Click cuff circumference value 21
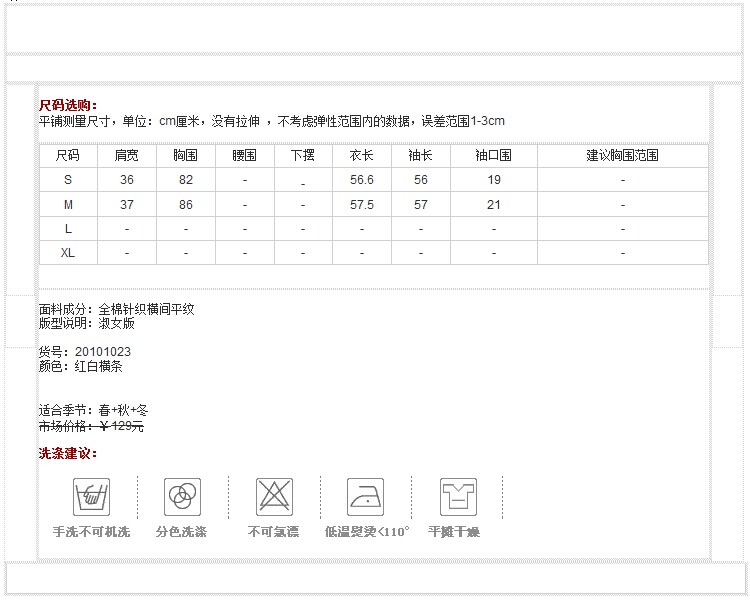This screenshot has width=750, height=604. [494, 205]
